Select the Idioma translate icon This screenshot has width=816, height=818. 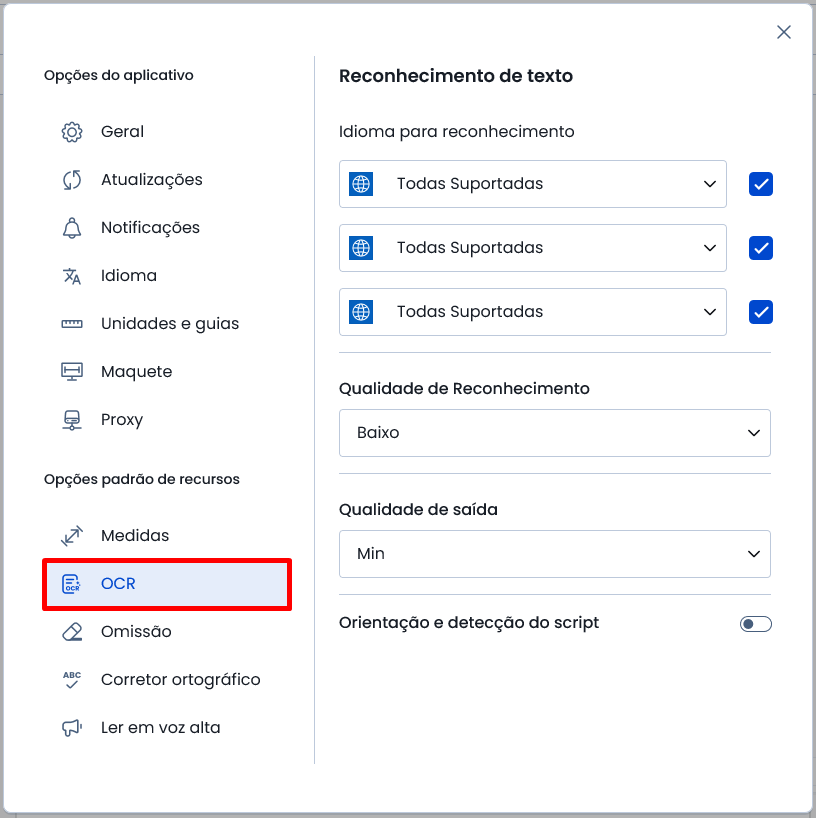(72, 276)
